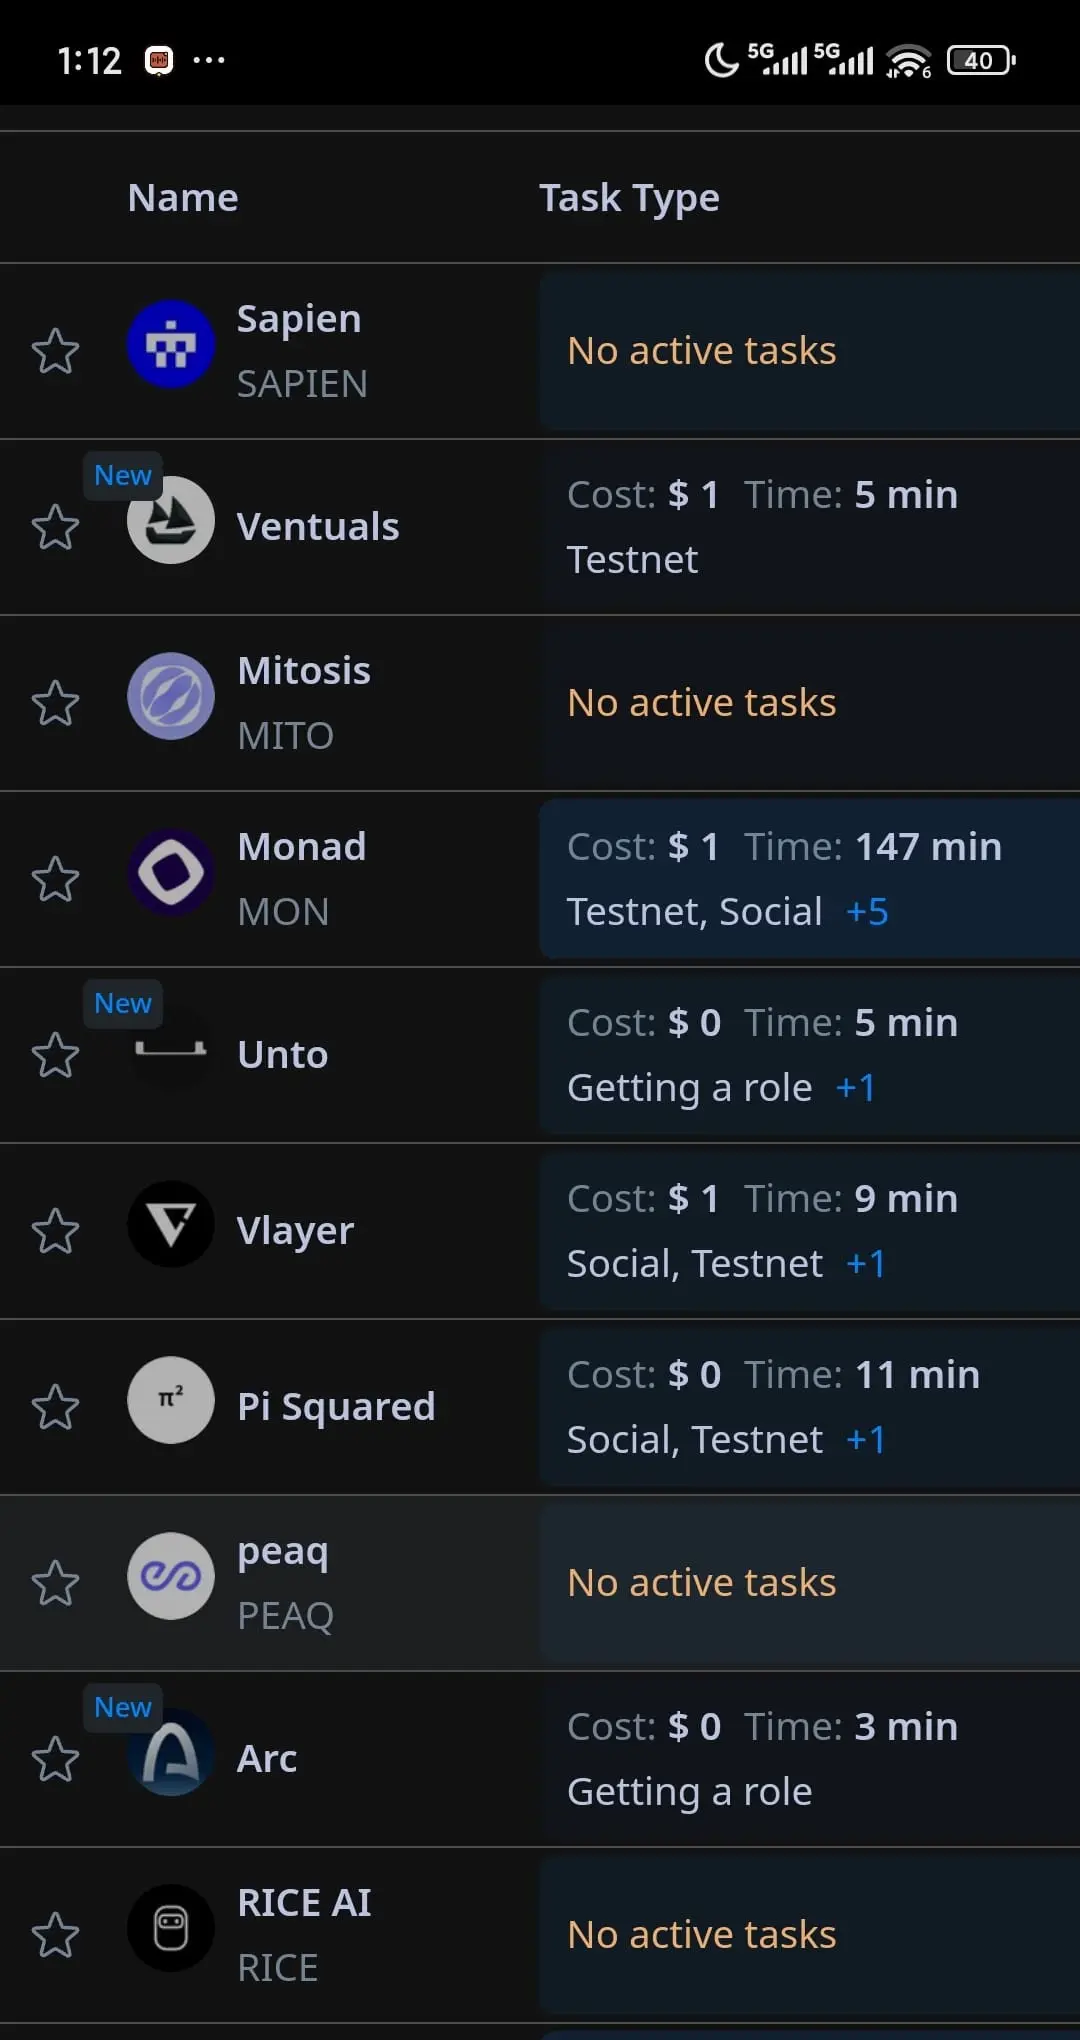Select the peaq infinity logo
This screenshot has width=1080, height=2040.
click(x=171, y=1576)
